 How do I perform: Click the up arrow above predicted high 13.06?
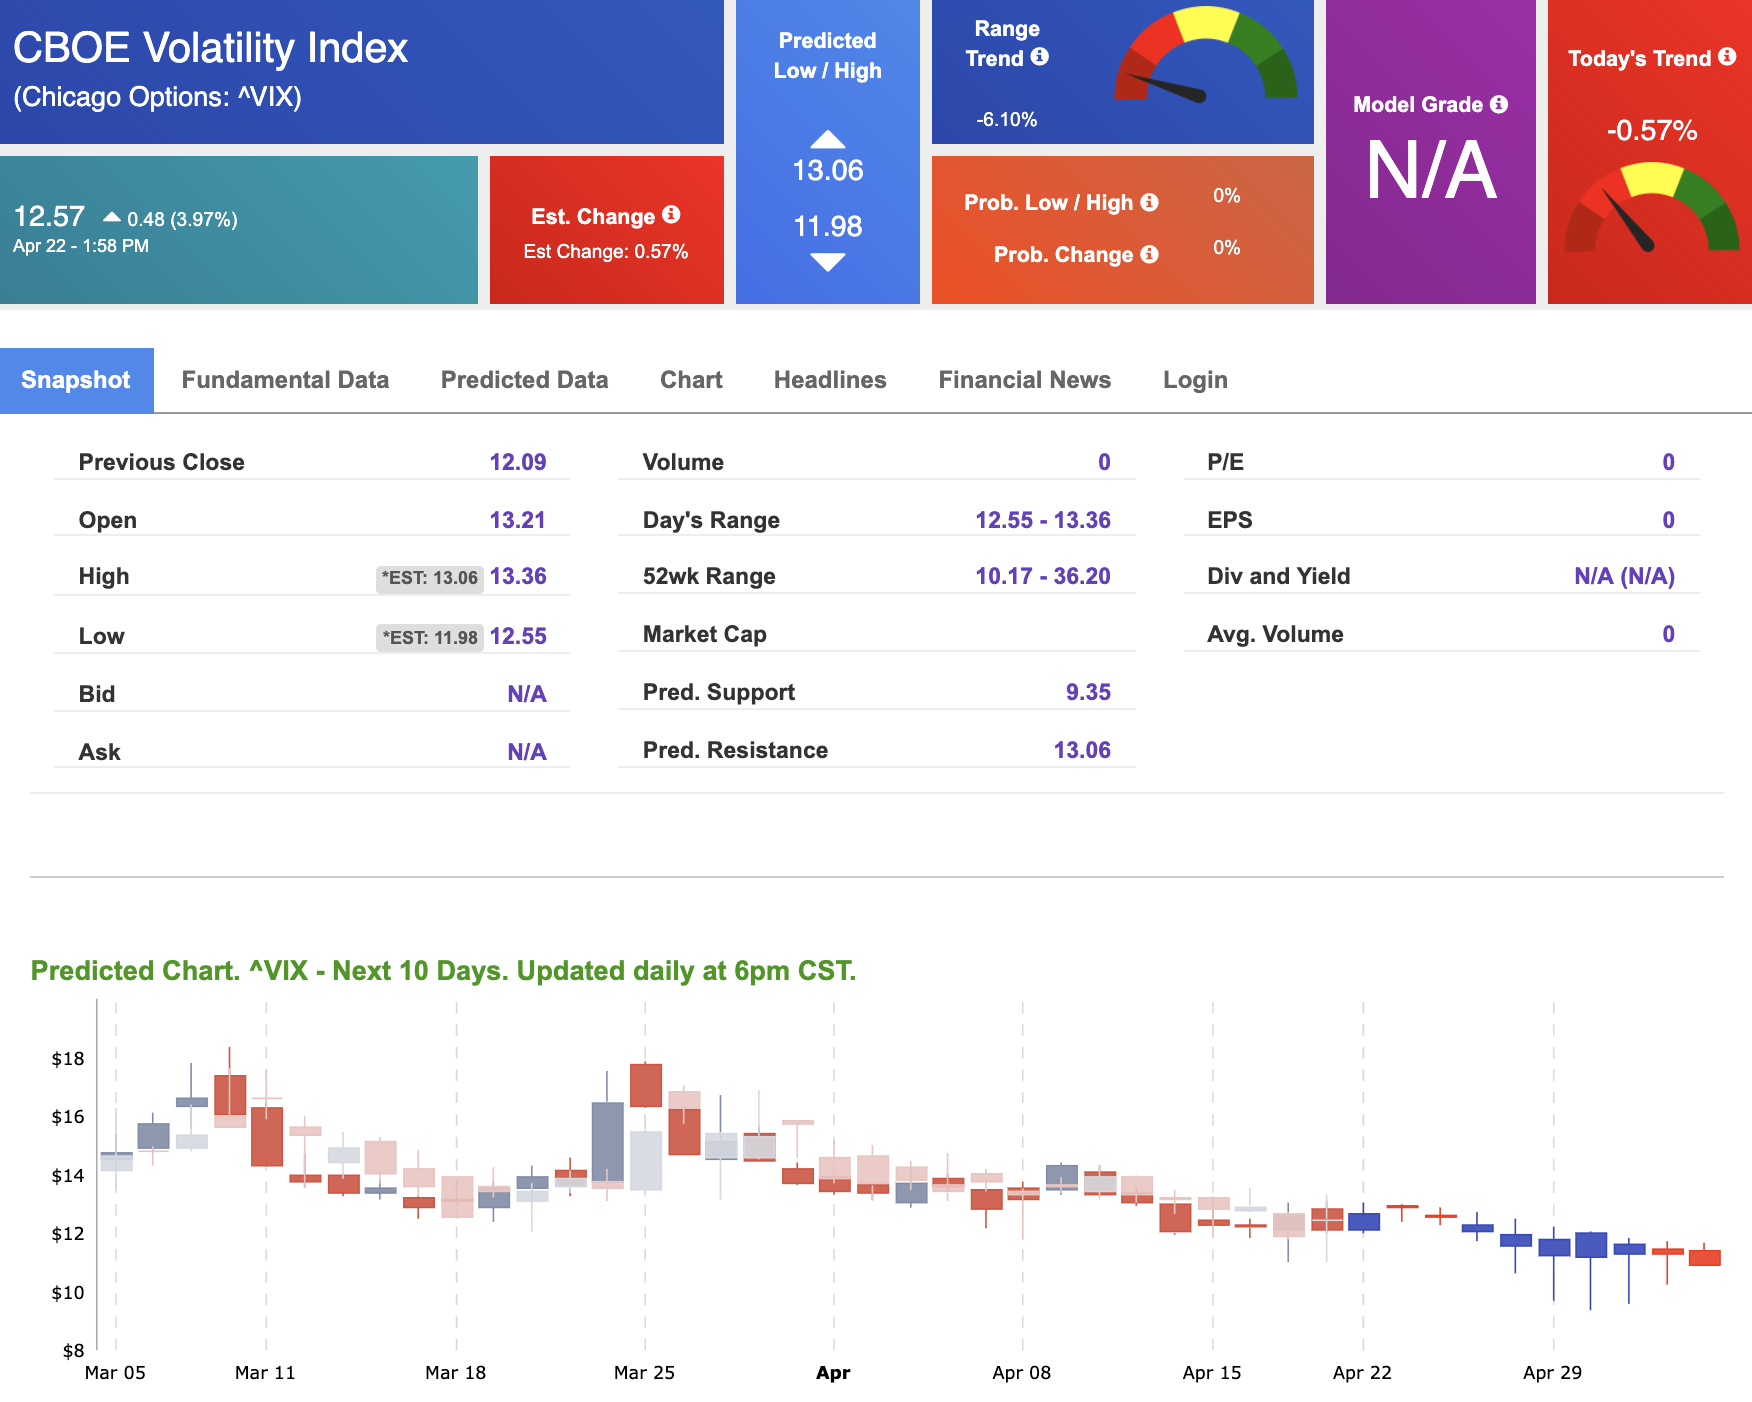point(828,139)
